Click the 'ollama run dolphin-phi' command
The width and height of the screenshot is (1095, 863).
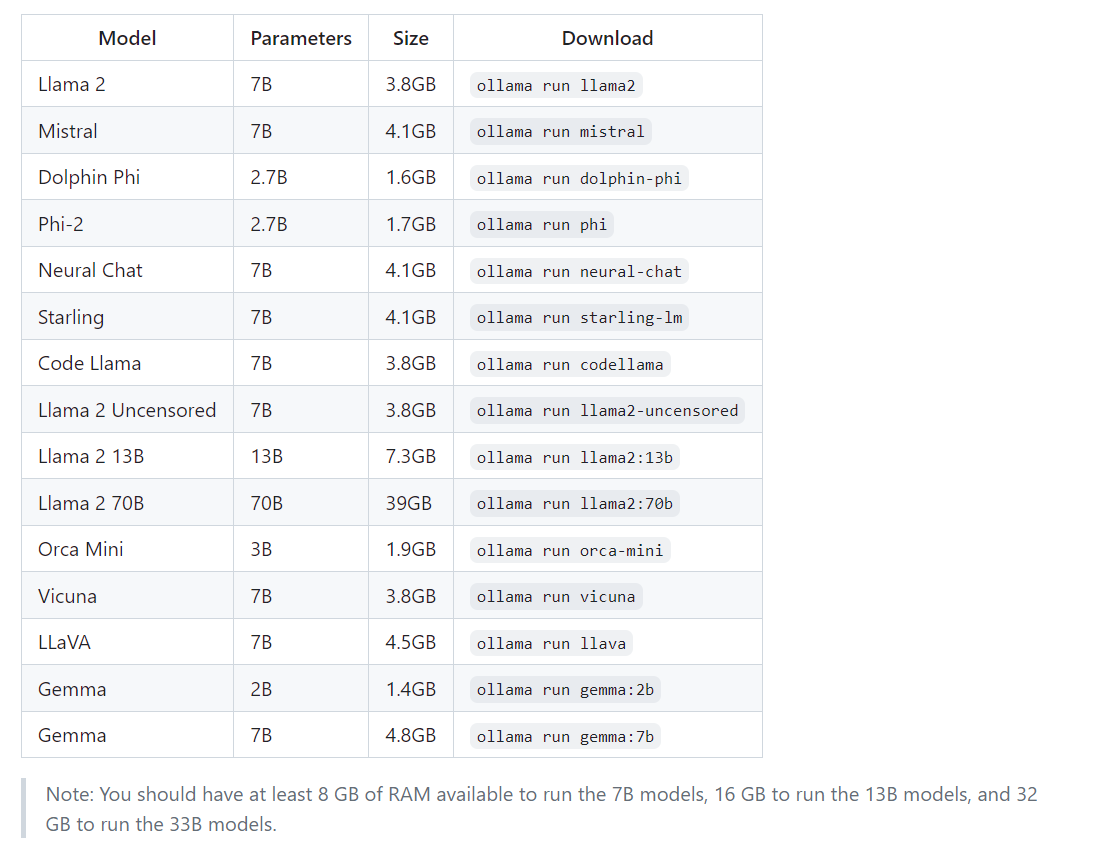(x=579, y=178)
